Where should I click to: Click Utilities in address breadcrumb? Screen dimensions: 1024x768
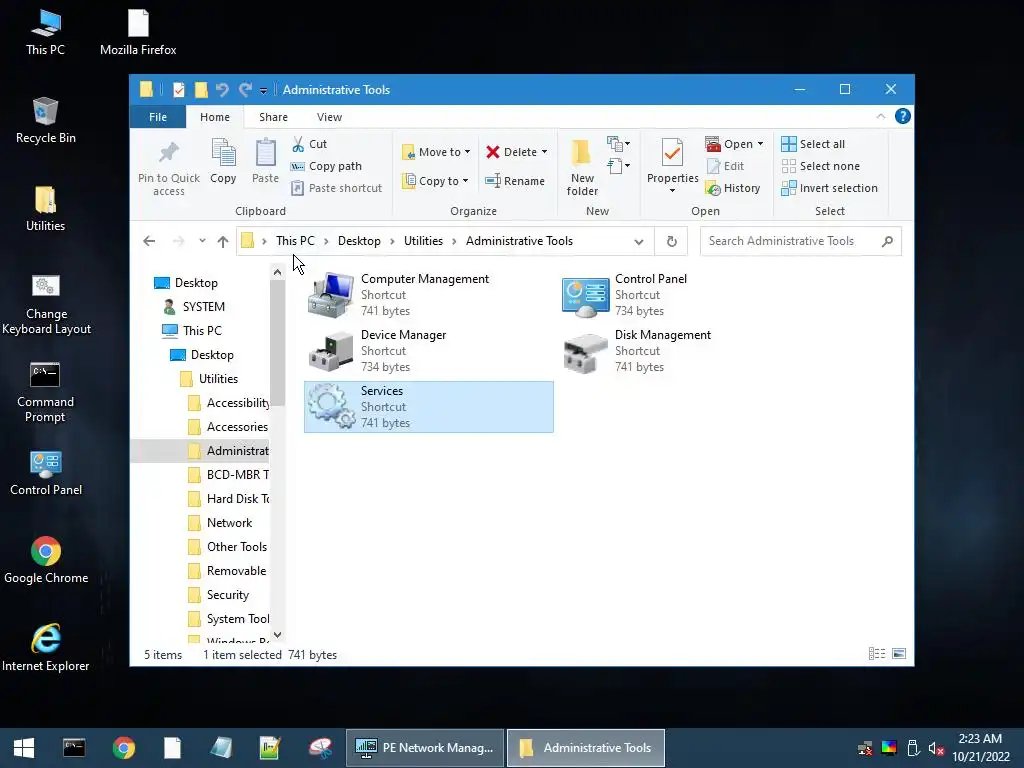423,241
